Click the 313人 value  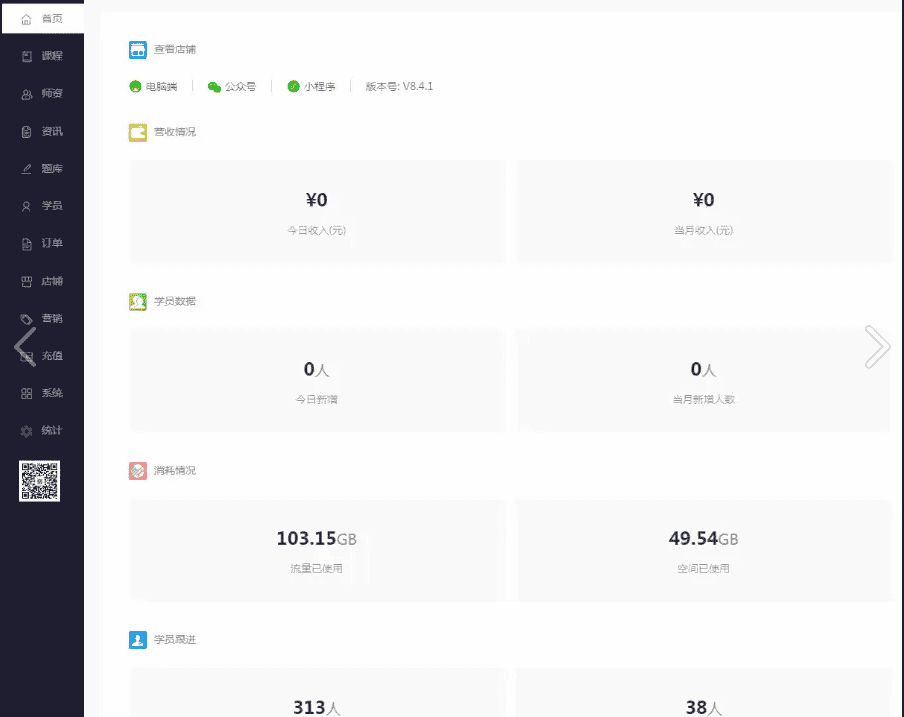pyautogui.click(x=317, y=707)
